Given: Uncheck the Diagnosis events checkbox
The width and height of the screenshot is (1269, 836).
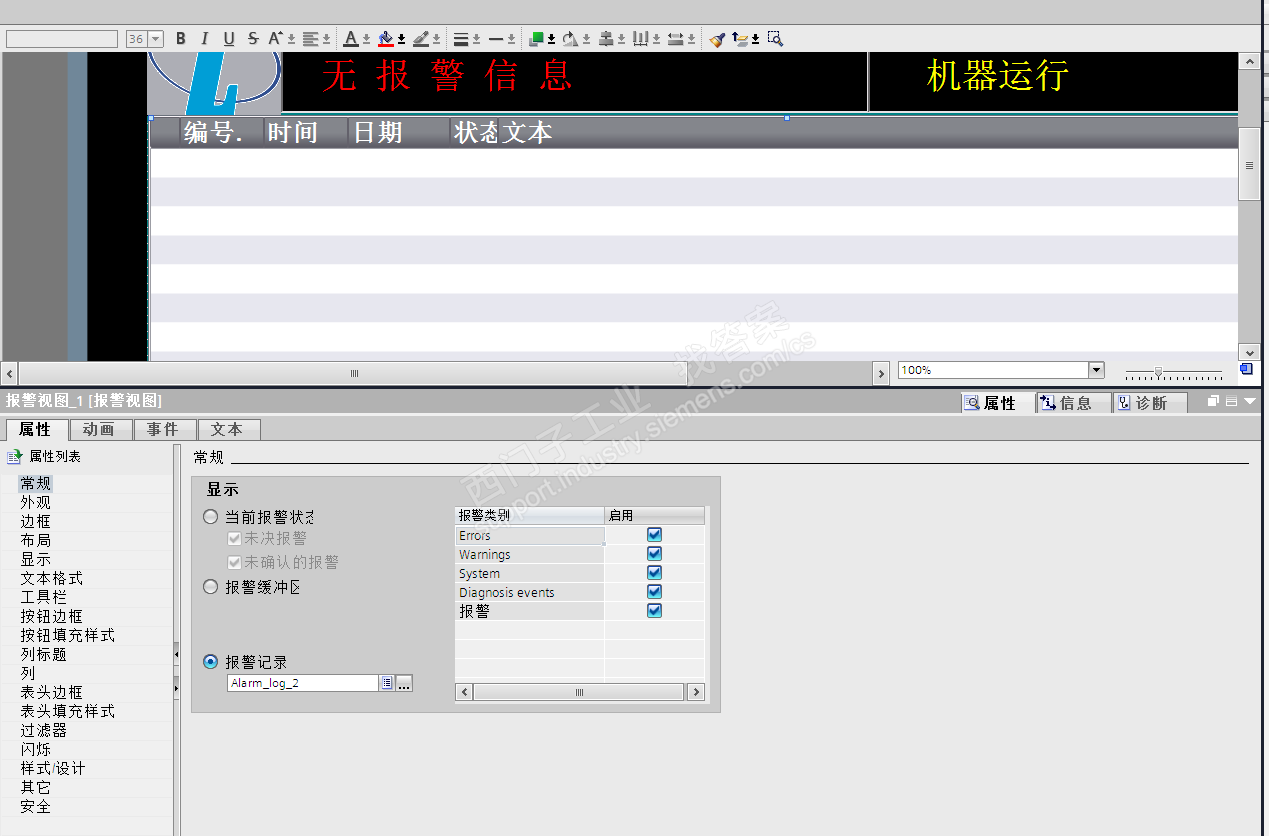Looking at the screenshot, I should pos(654,592).
